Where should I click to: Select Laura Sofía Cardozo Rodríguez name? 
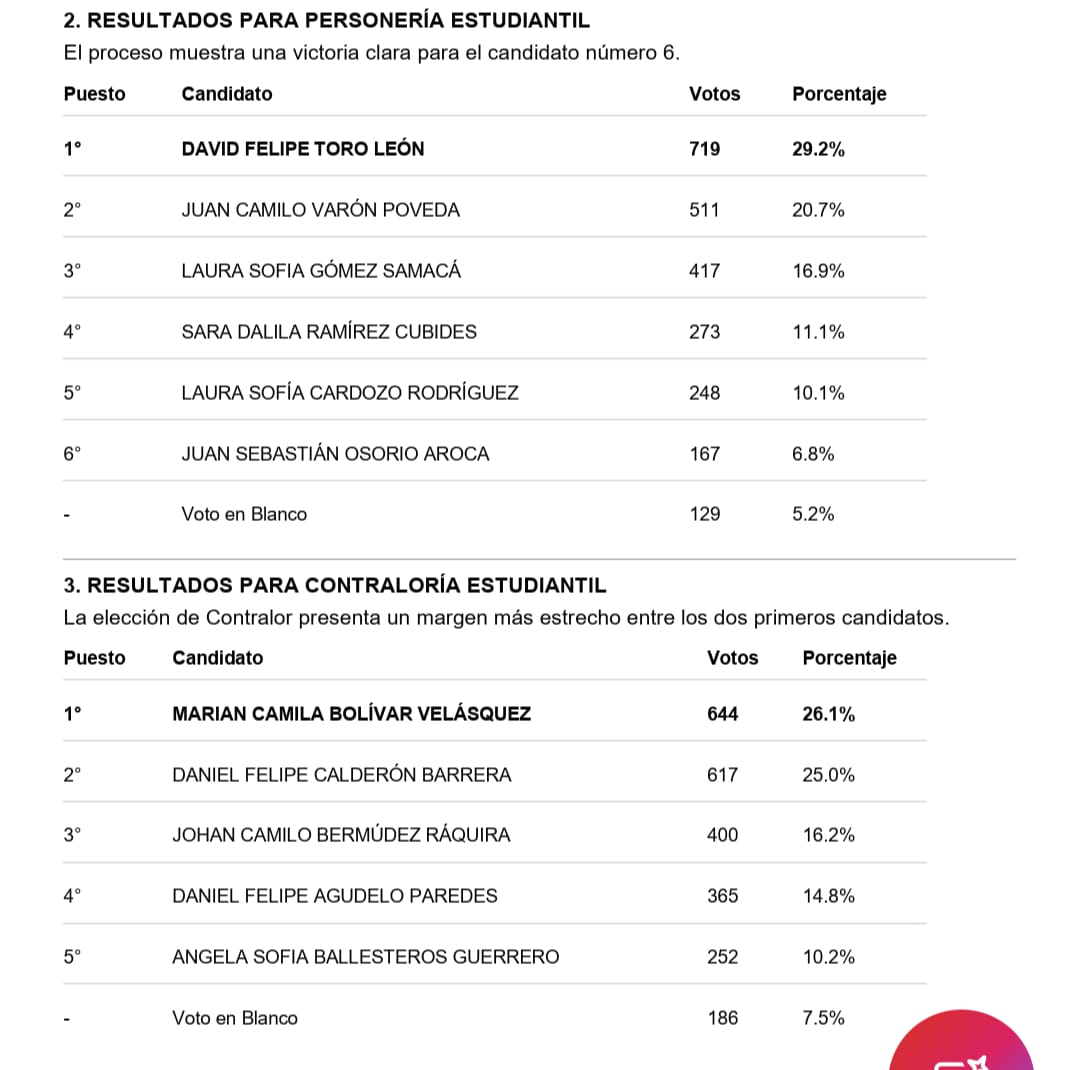pos(350,393)
